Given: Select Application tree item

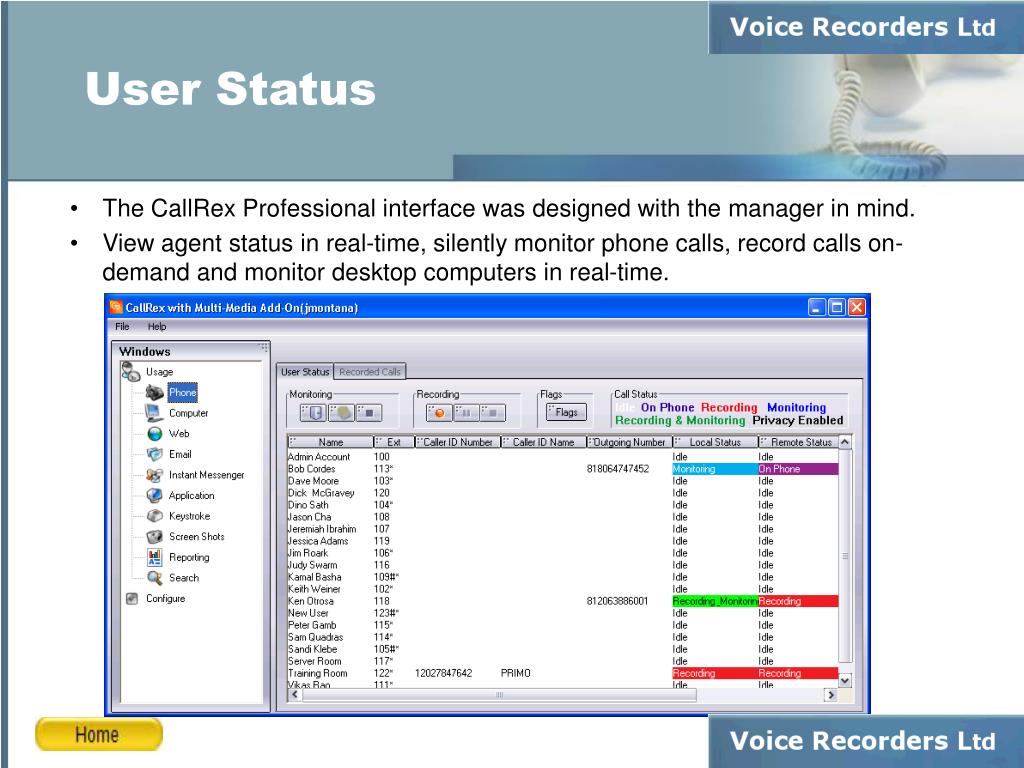Looking at the screenshot, I should (191, 495).
